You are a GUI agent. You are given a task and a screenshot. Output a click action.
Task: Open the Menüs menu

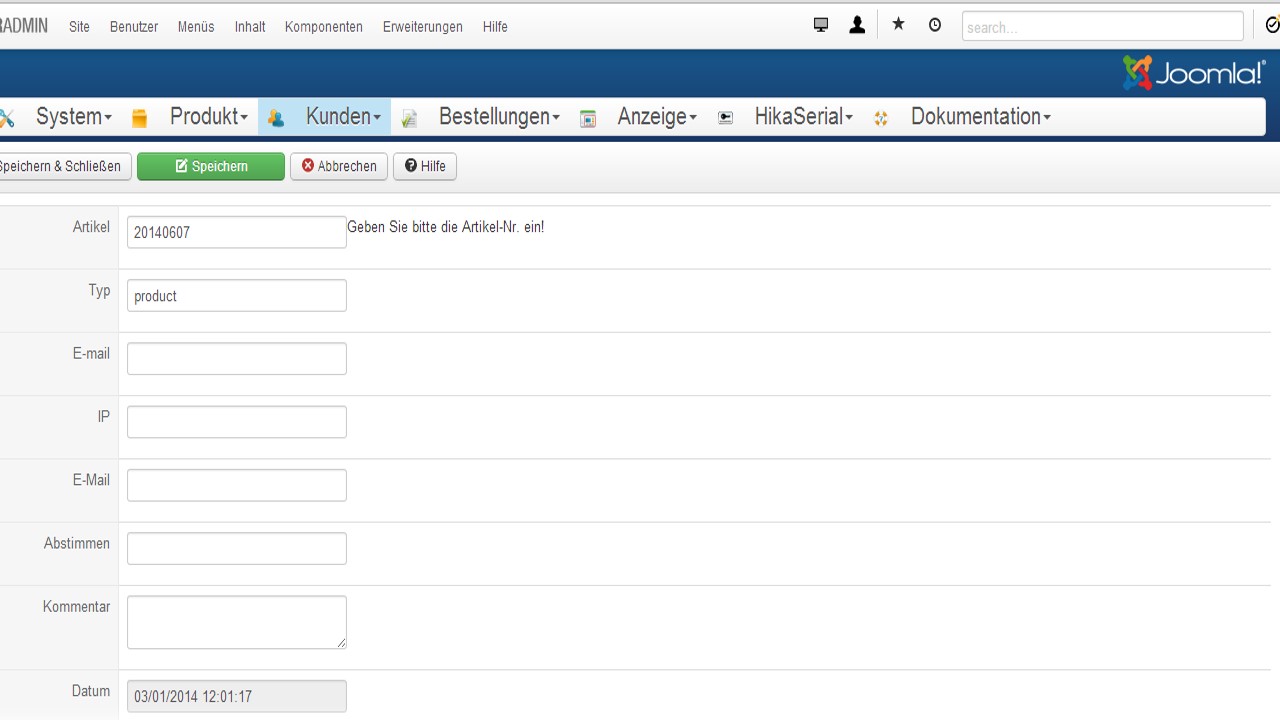[196, 27]
